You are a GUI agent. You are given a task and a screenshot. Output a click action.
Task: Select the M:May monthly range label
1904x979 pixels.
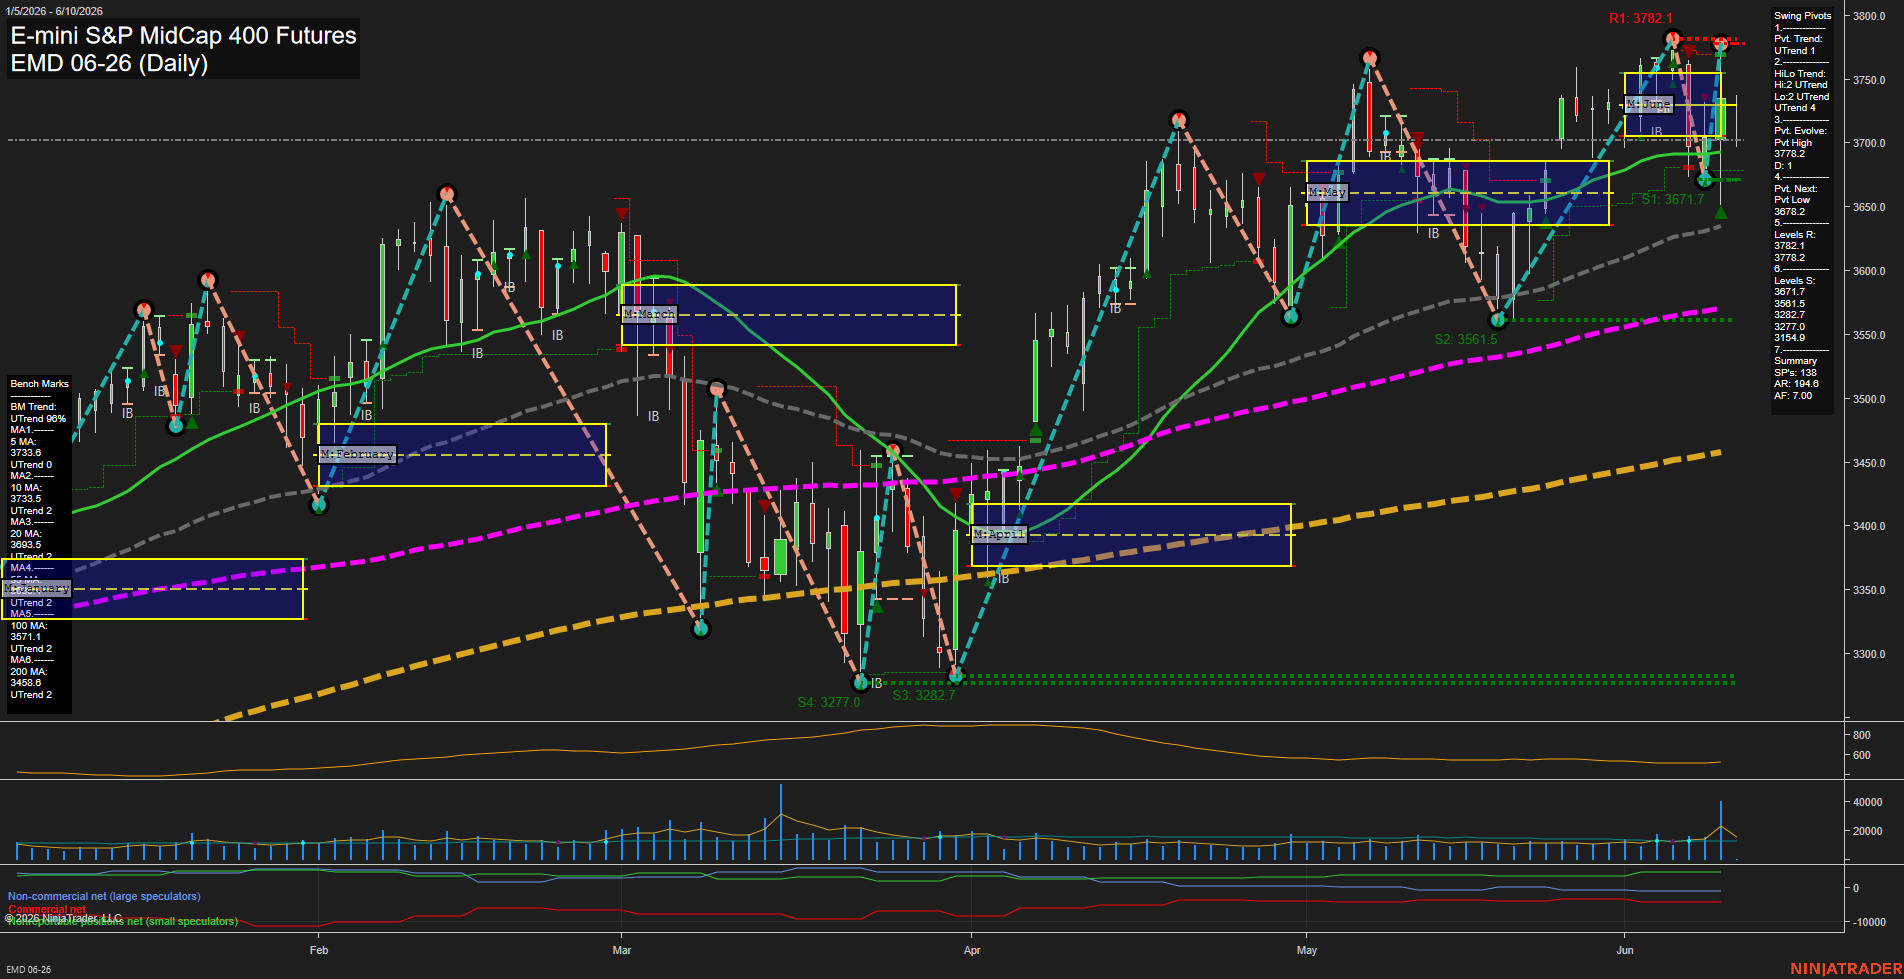[1328, 192]
